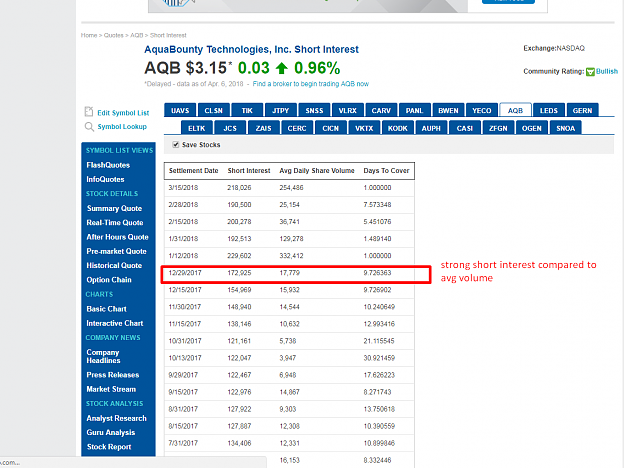The width and height of the screenshot is (625, 468).
Task: Open Analyst Research
Action: click(x=116, y=418)
